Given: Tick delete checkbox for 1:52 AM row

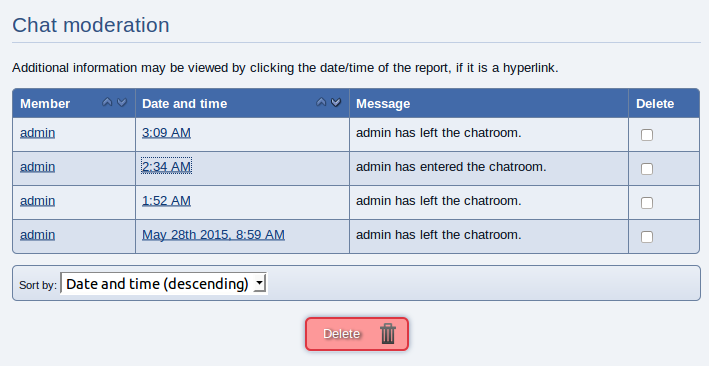Looking at the screenshot, I should coord(647,203).
